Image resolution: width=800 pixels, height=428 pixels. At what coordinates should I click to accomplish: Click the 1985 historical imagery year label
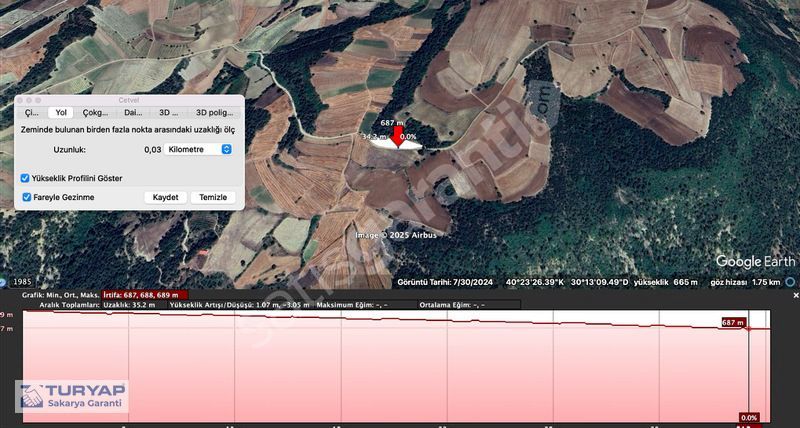pos(22,282)
